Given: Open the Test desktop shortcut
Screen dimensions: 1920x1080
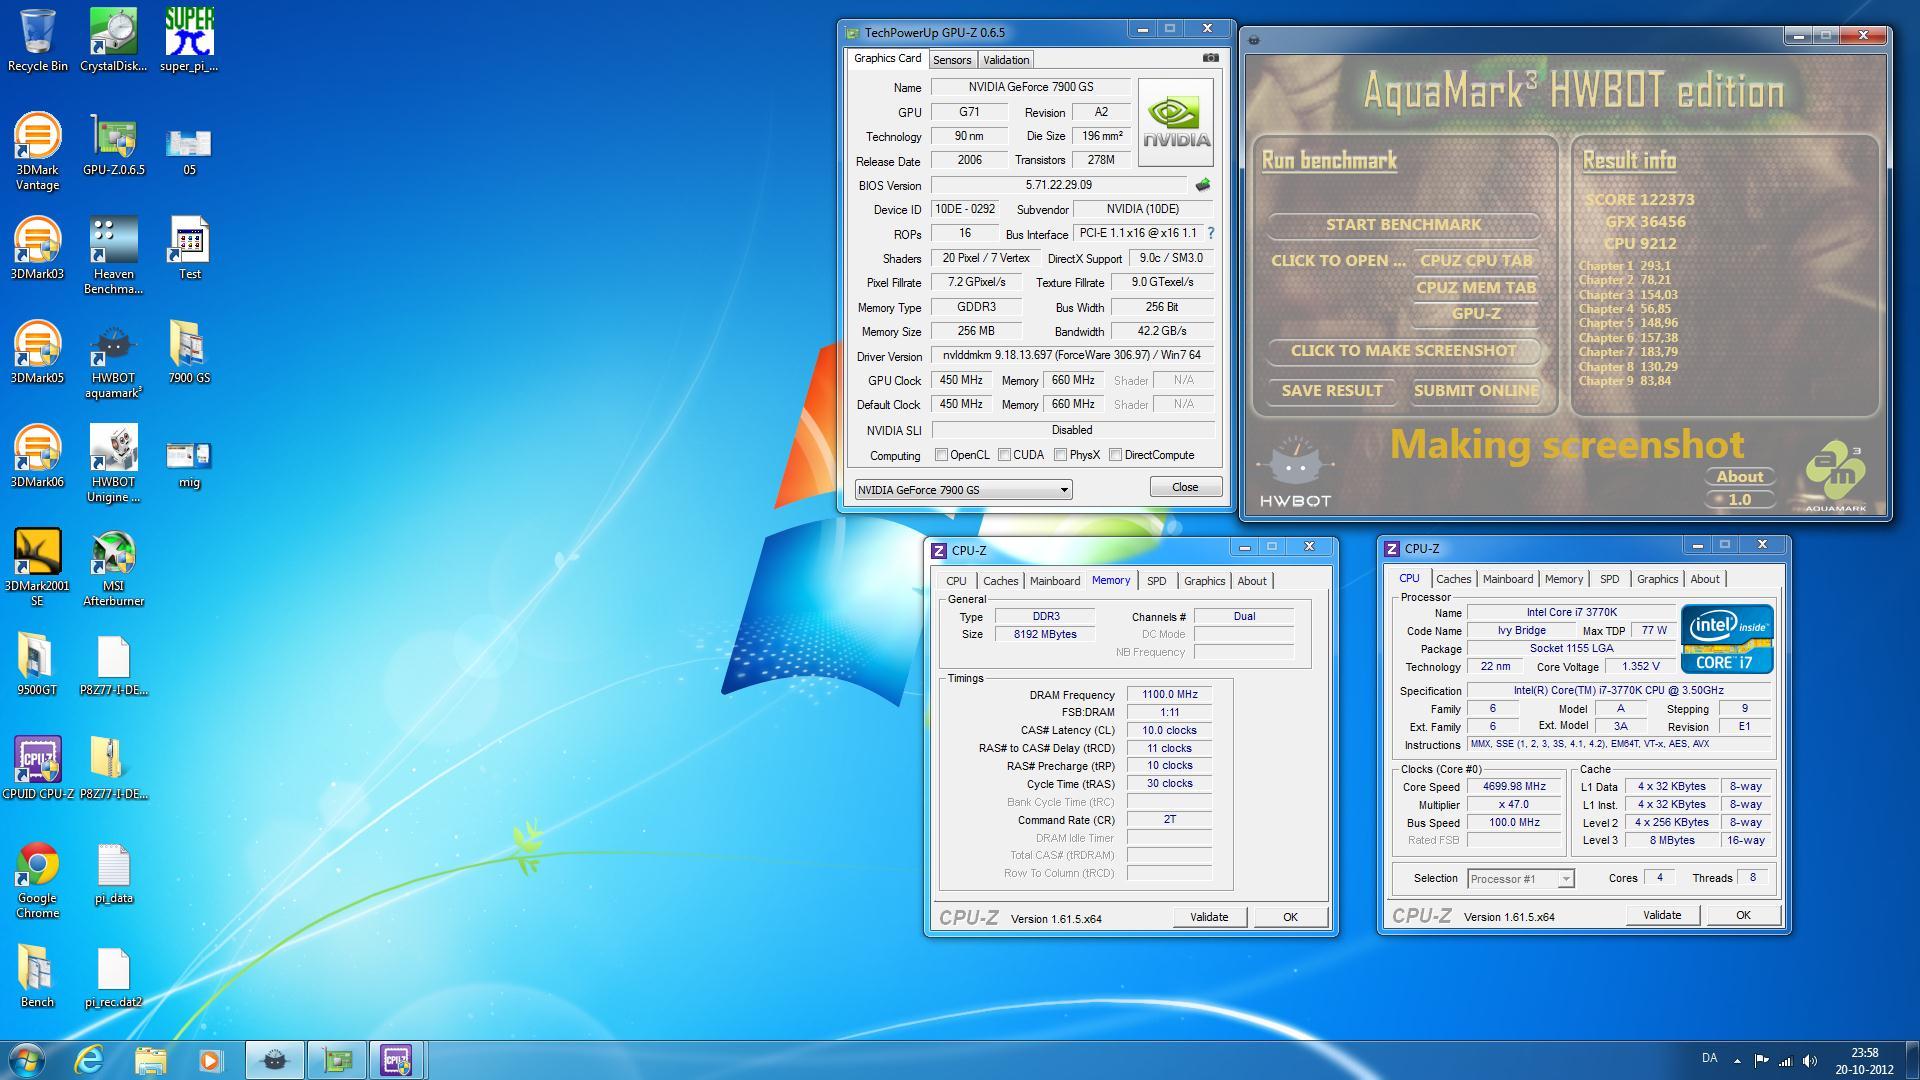Looking at the screenshot, I should [189, 248].
